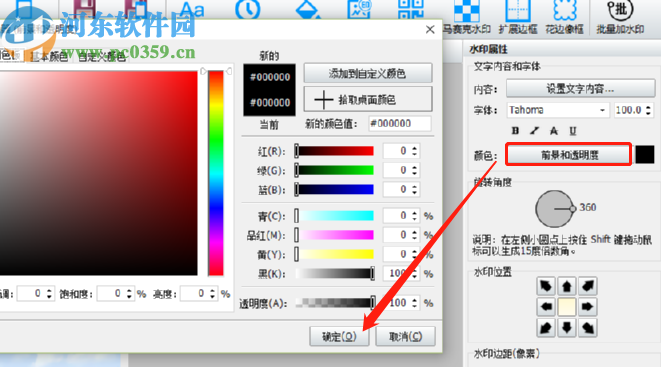
Task: Toggle Italic font style
Action: pyautogui.click(x=535, y=131)
